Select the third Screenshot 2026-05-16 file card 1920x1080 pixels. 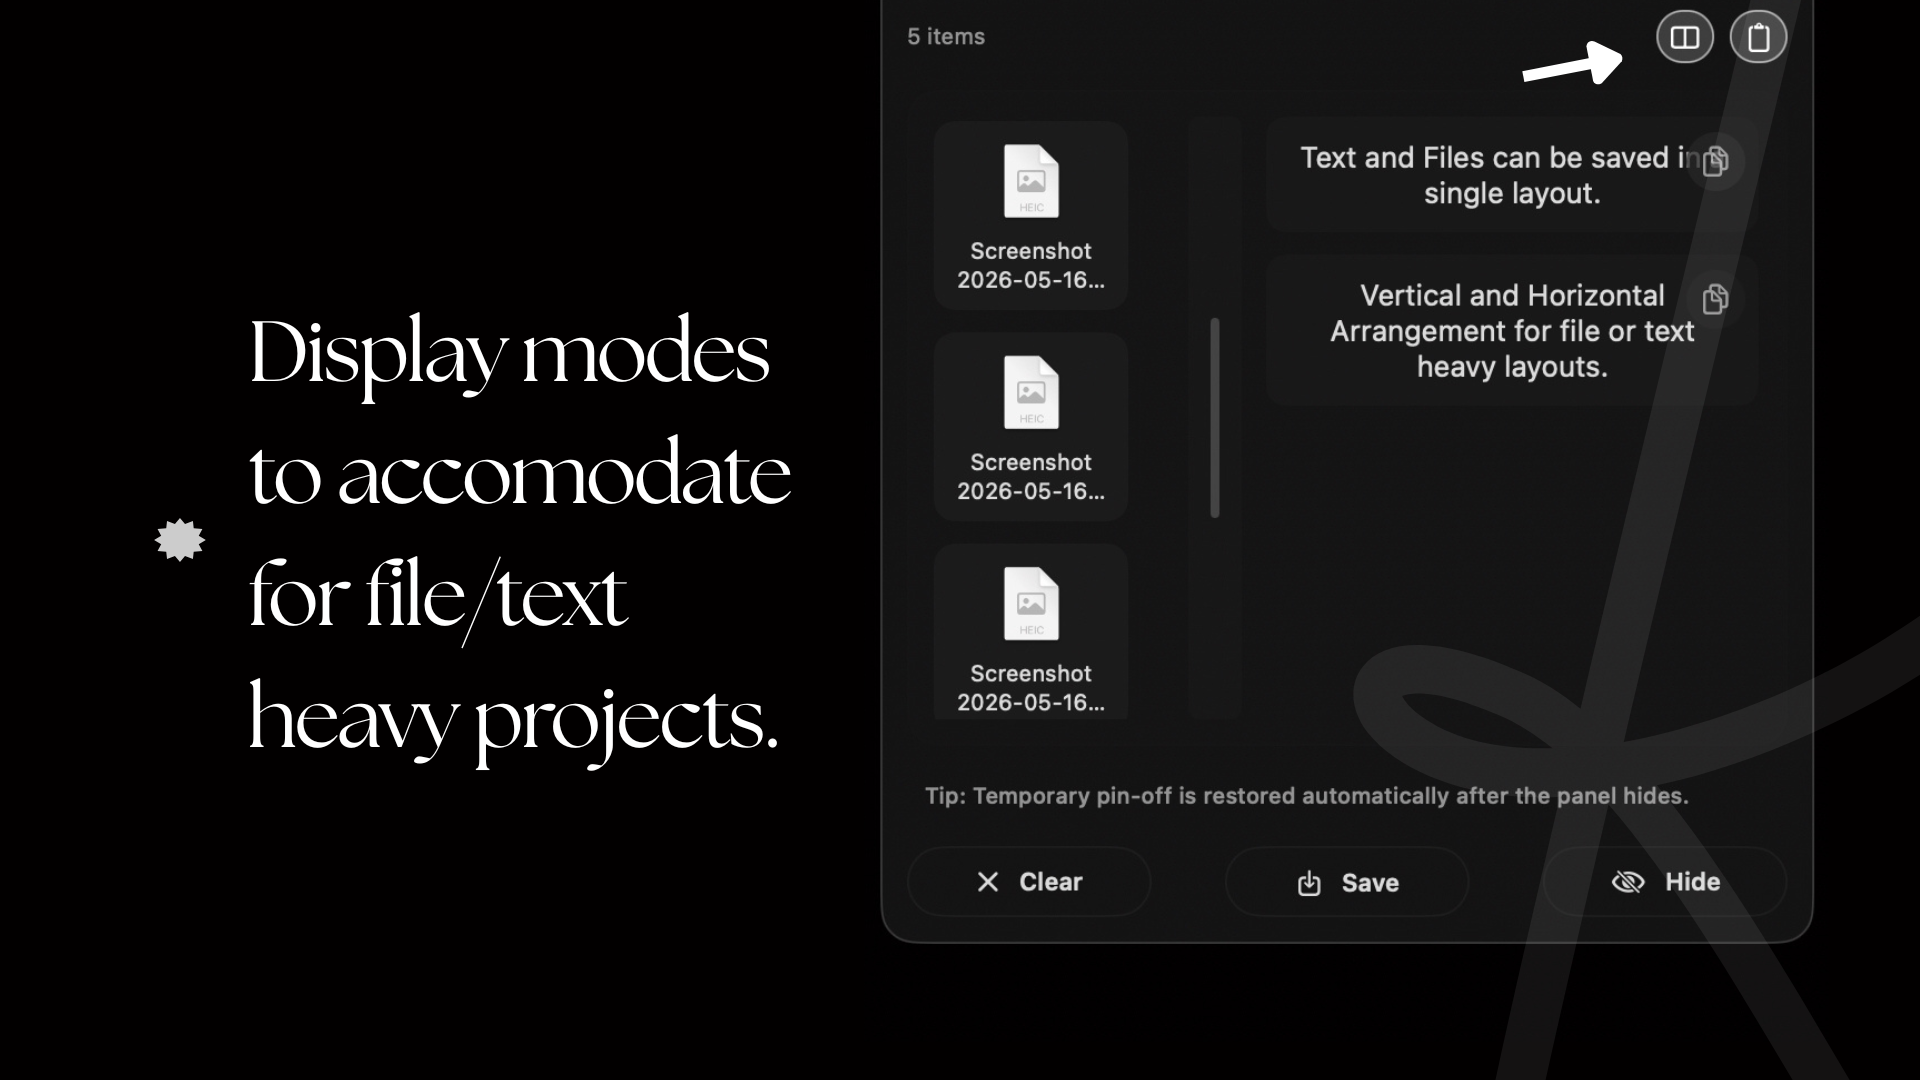(1031, 632)
